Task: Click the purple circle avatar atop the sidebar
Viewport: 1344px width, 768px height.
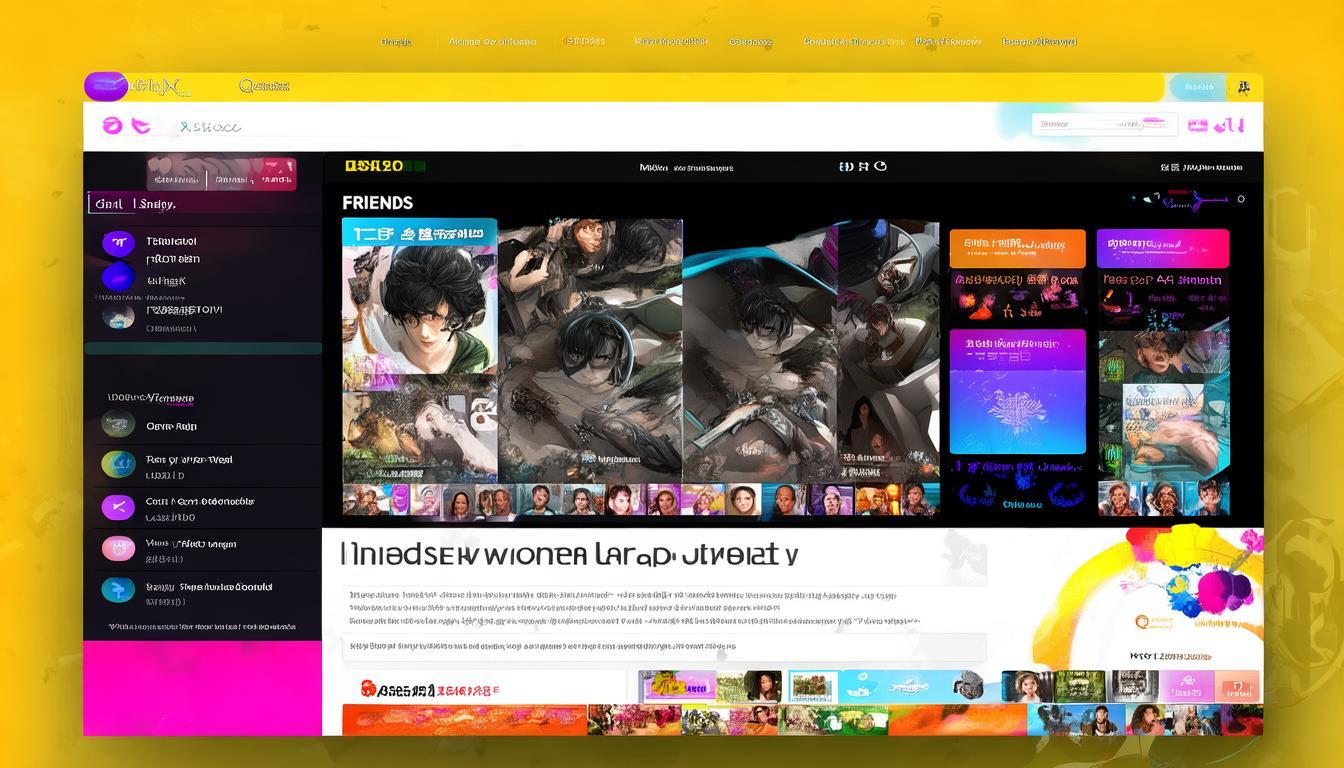Action: tap(118, 243)
